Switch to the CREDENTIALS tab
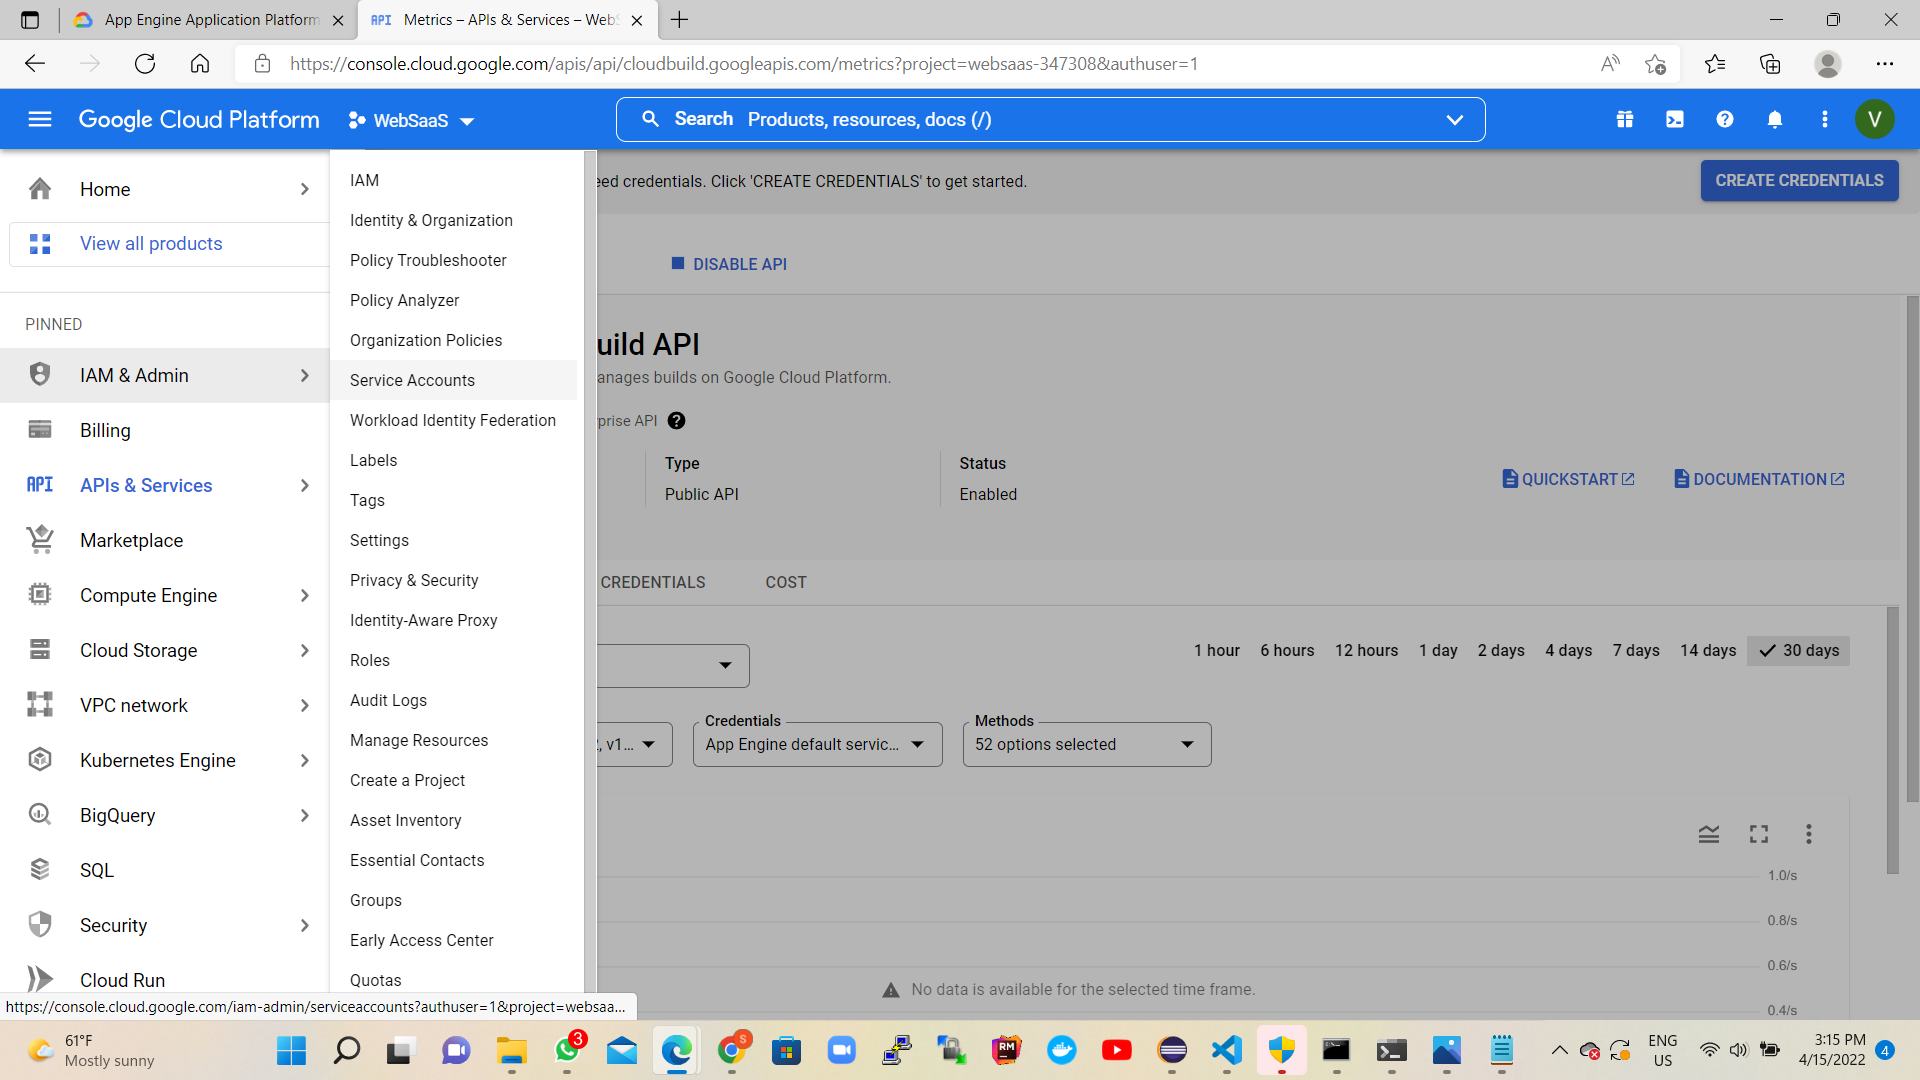The height and width of the screenshot is (1080, 1920). 653,583
